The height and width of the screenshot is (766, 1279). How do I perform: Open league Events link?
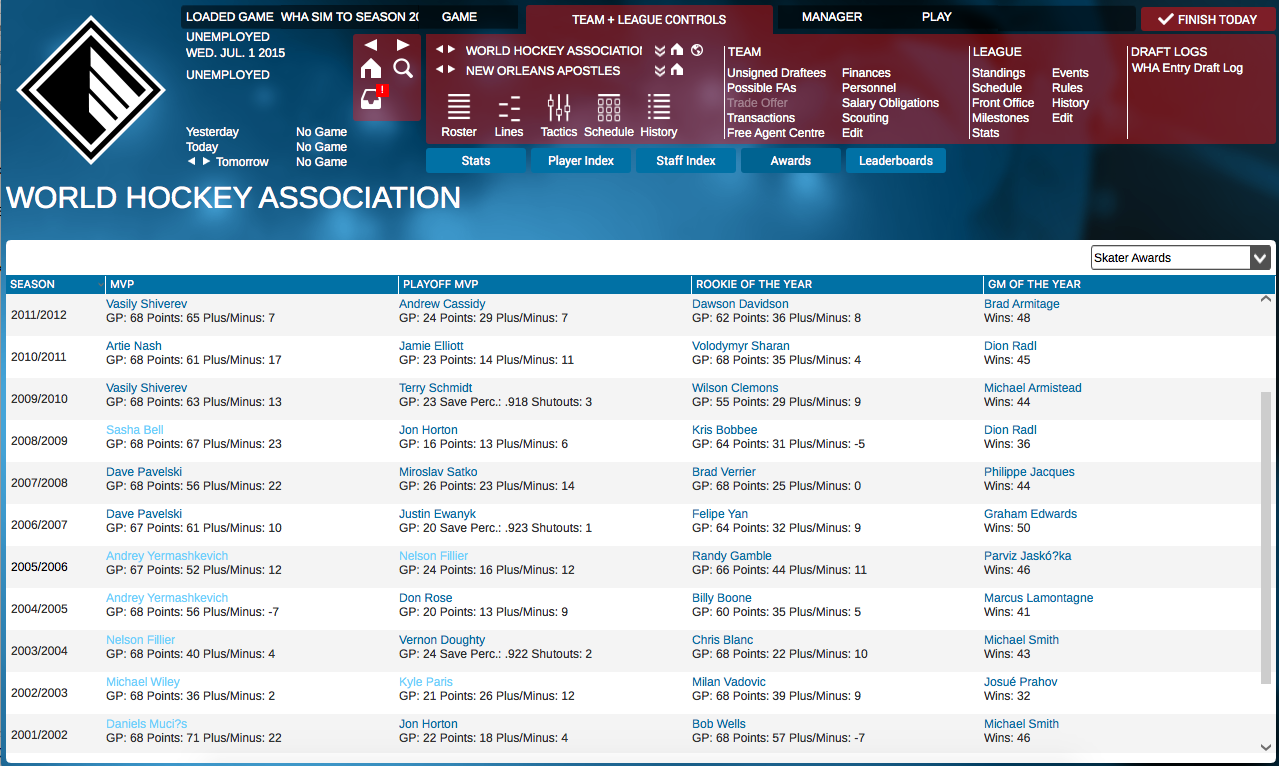pos(1070,73)
